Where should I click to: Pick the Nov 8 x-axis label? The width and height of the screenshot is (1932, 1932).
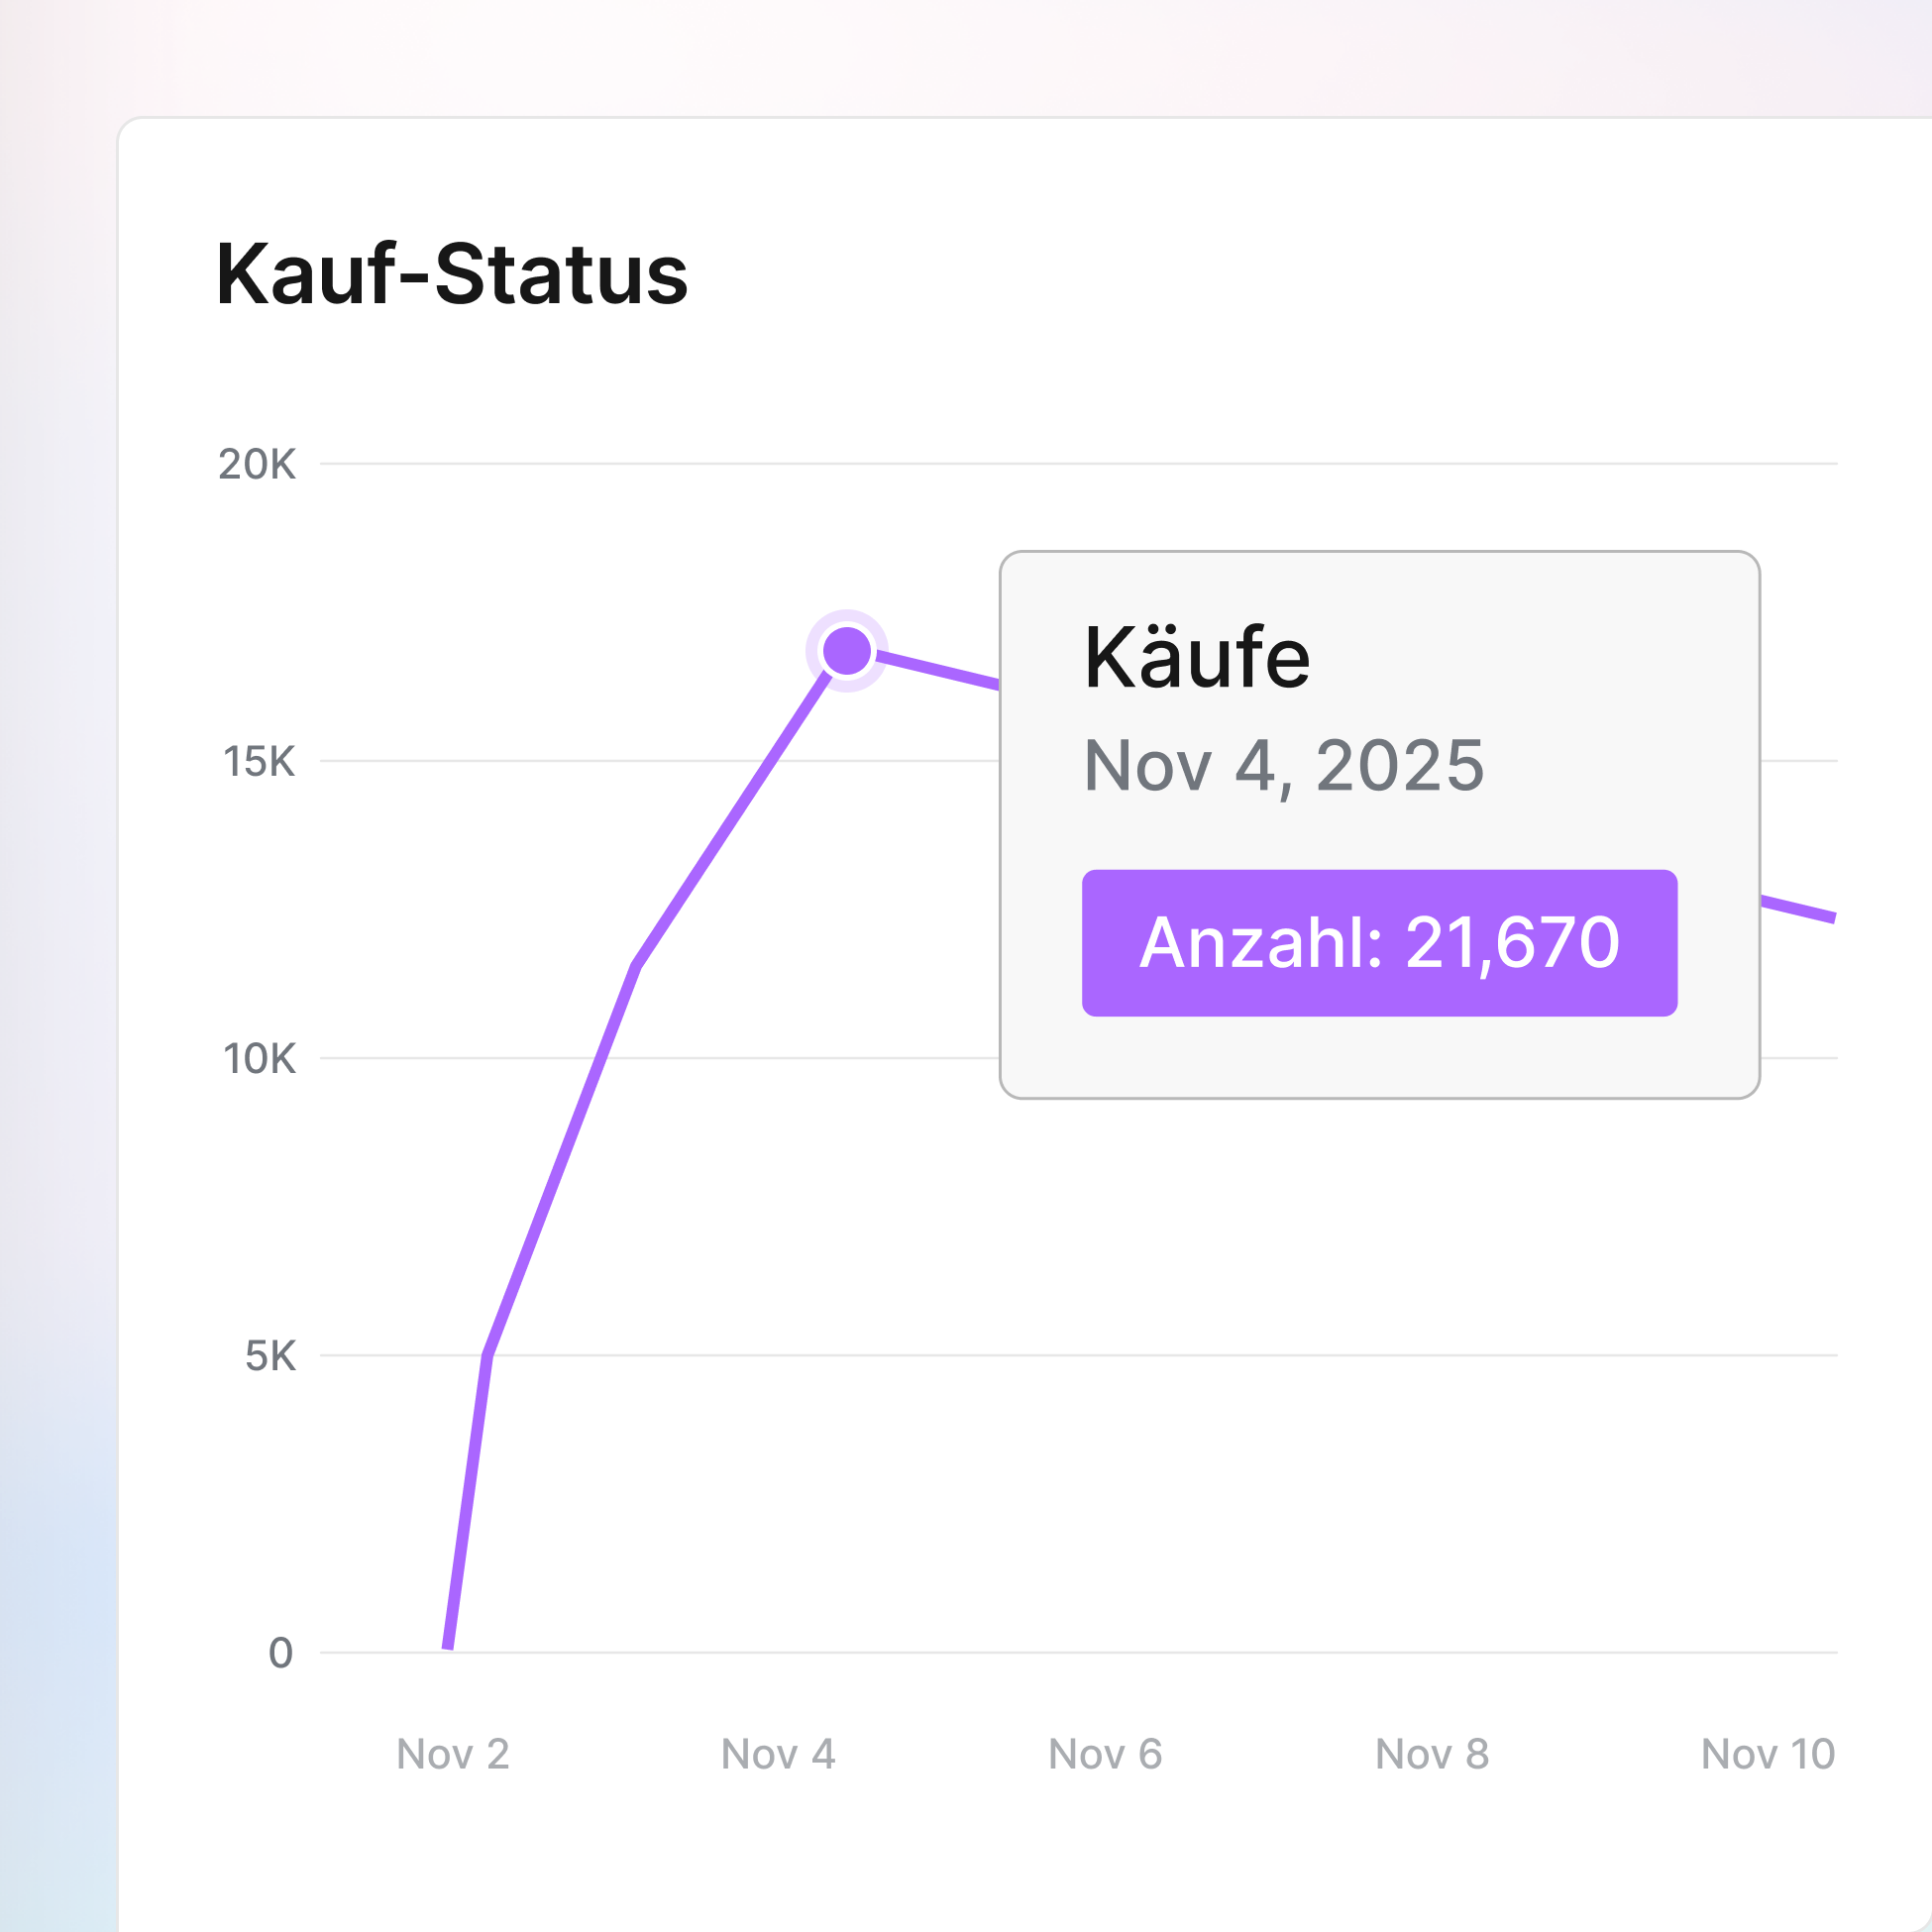pyautogui.click(x=1432, y=1754)
